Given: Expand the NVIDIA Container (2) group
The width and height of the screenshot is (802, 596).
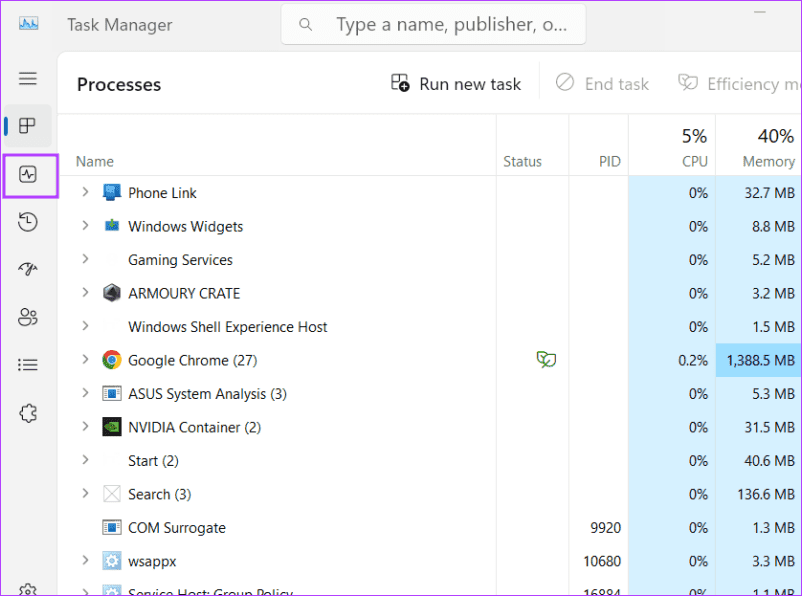Looking at the screenshot, I should (85, 427).
